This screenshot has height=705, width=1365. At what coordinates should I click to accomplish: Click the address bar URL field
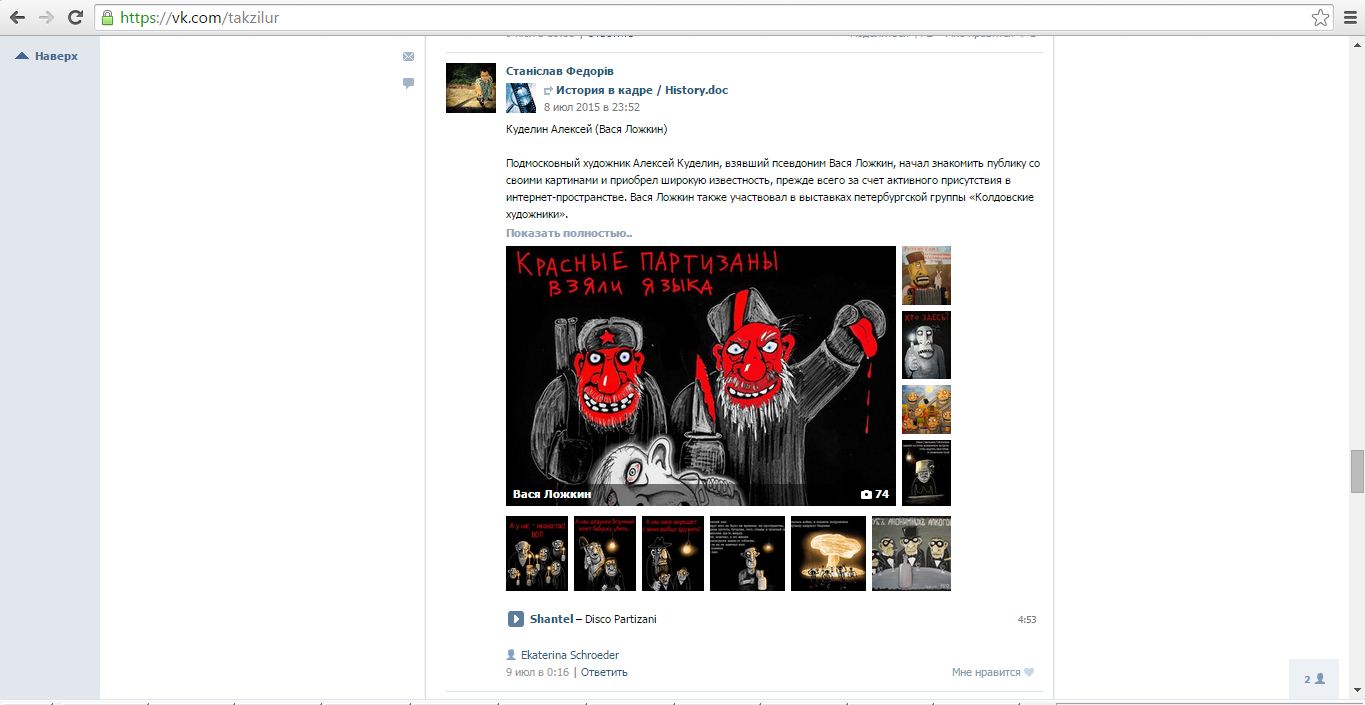pos(700,17)
